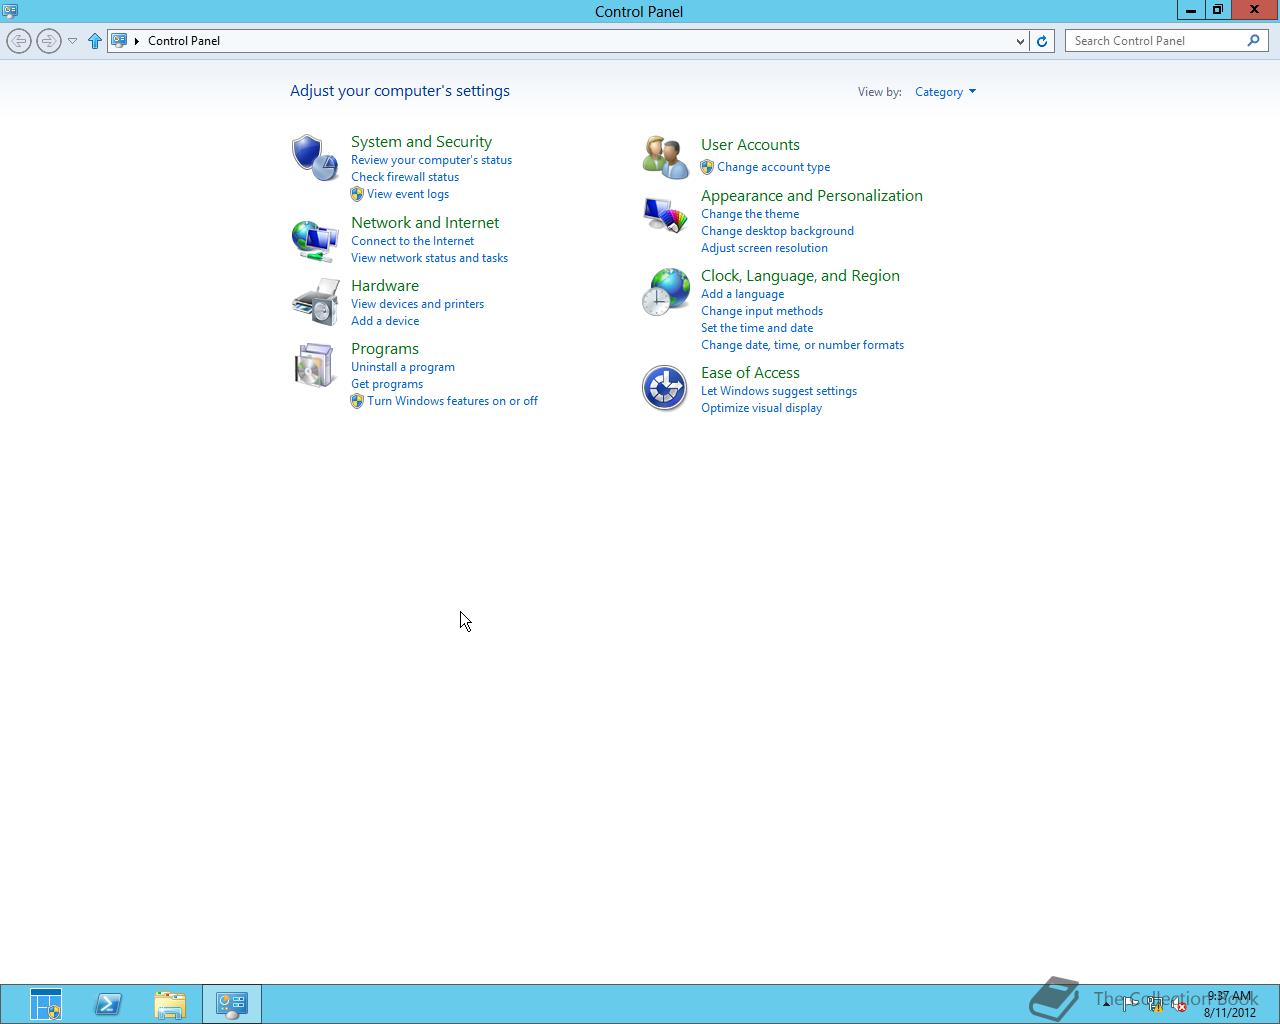Click Set the time and date
The width and height of the screenshot is (1280, 1024).
(x=757, y=328)
